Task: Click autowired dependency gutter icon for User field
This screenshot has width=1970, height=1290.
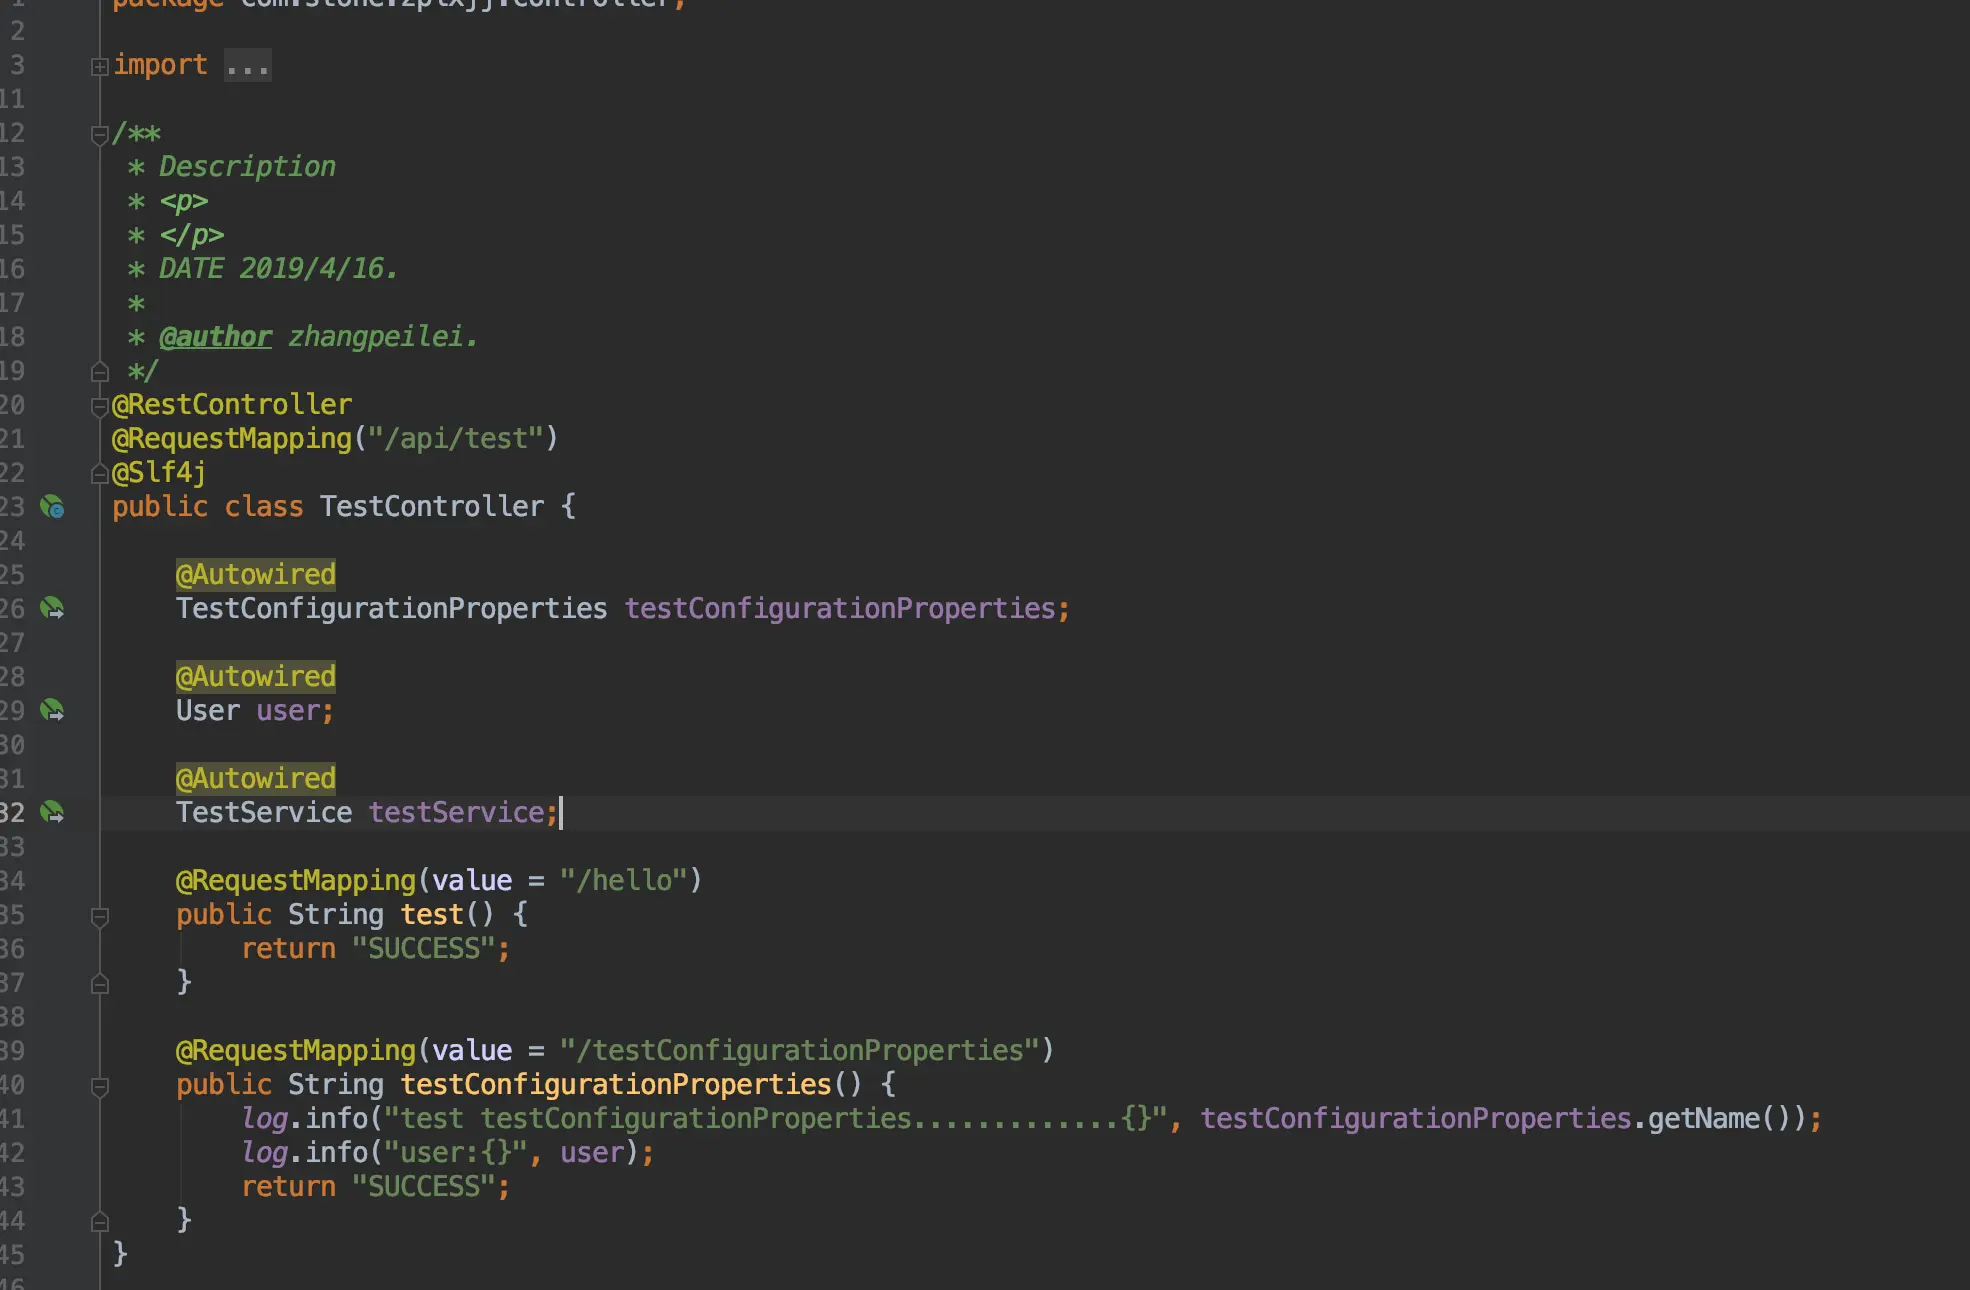Action: pyautogui.click(x=52, y=711)
